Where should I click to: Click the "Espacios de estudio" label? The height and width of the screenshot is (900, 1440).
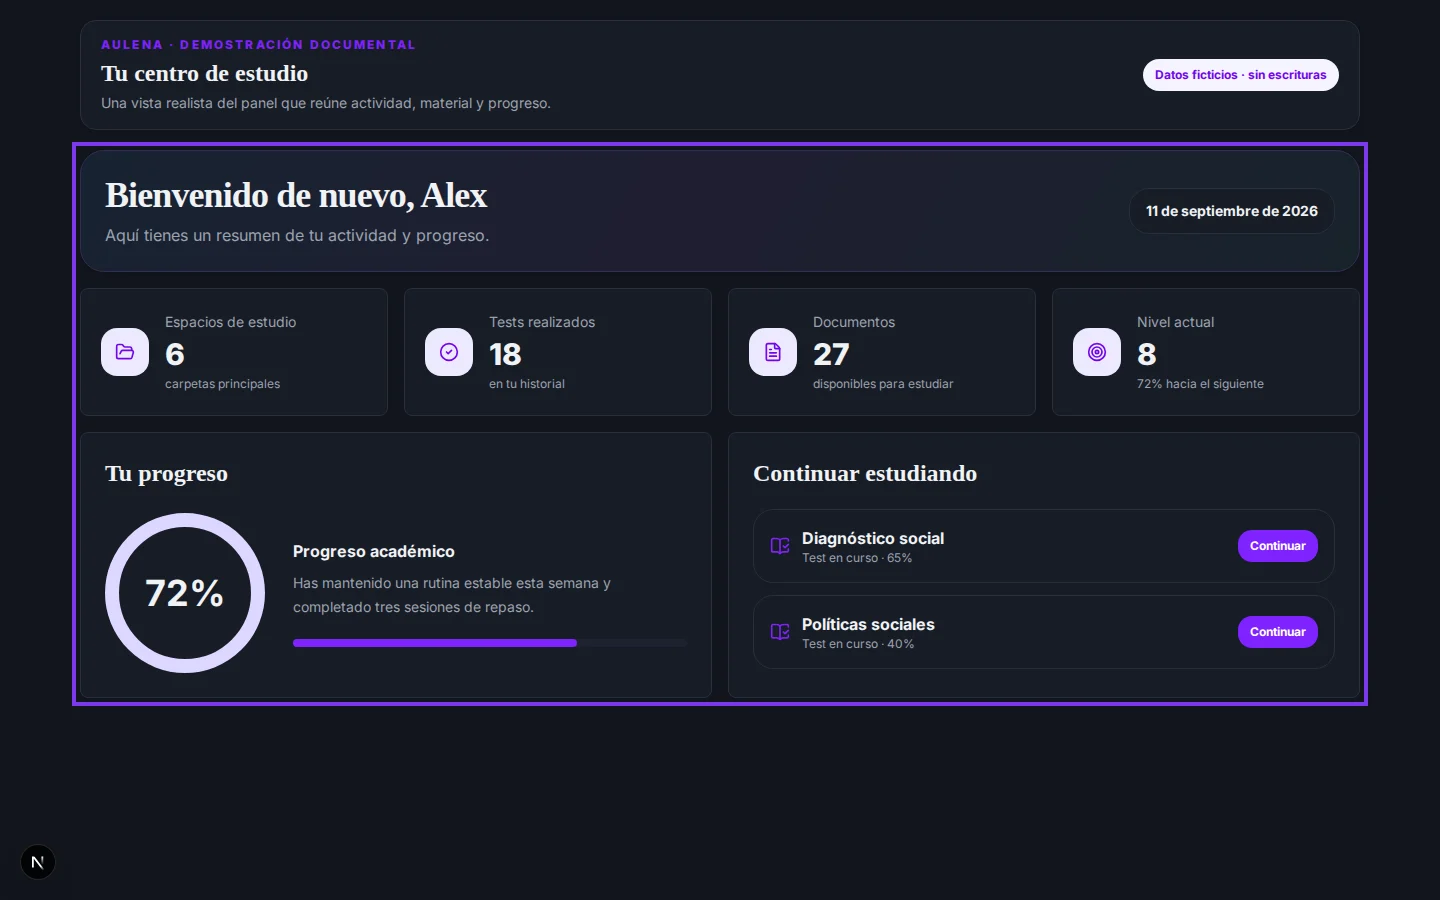pyautogui.click(x=230, y=322)
